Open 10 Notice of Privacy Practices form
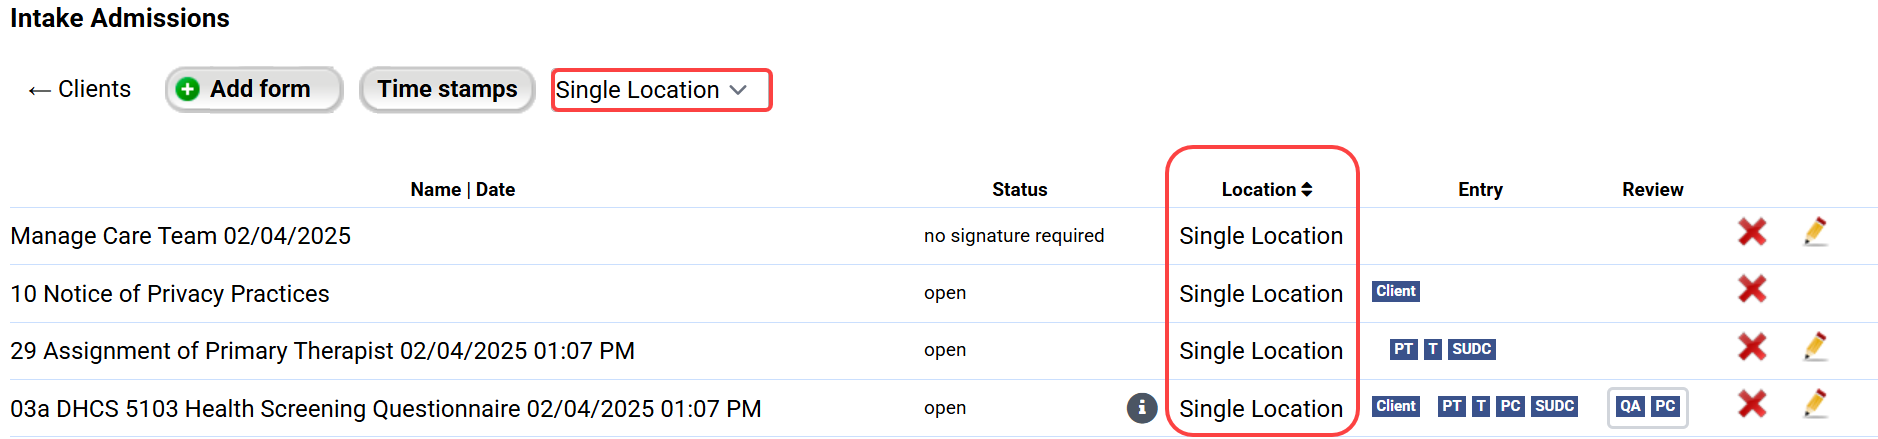 click(x=170, y=294)
